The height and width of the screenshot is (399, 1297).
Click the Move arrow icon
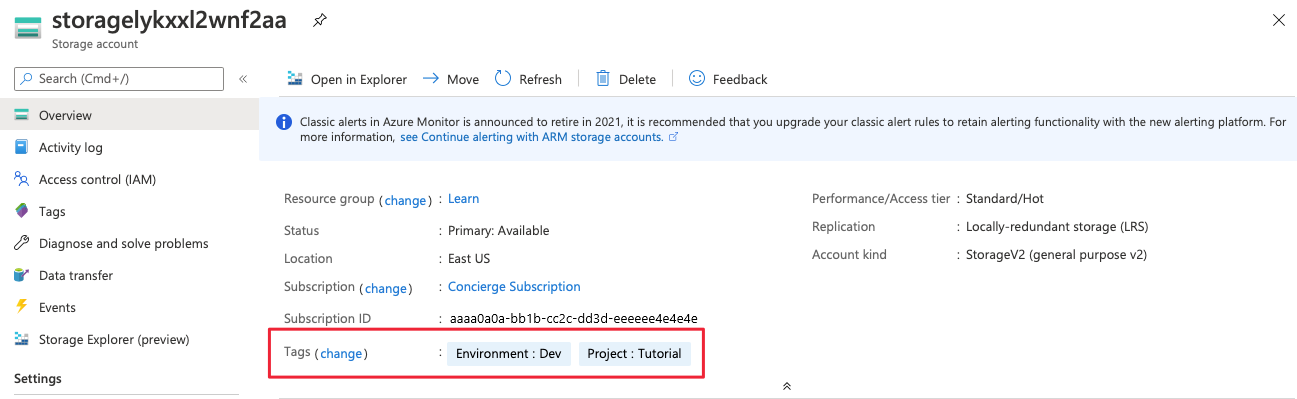(x=431, y=78)
